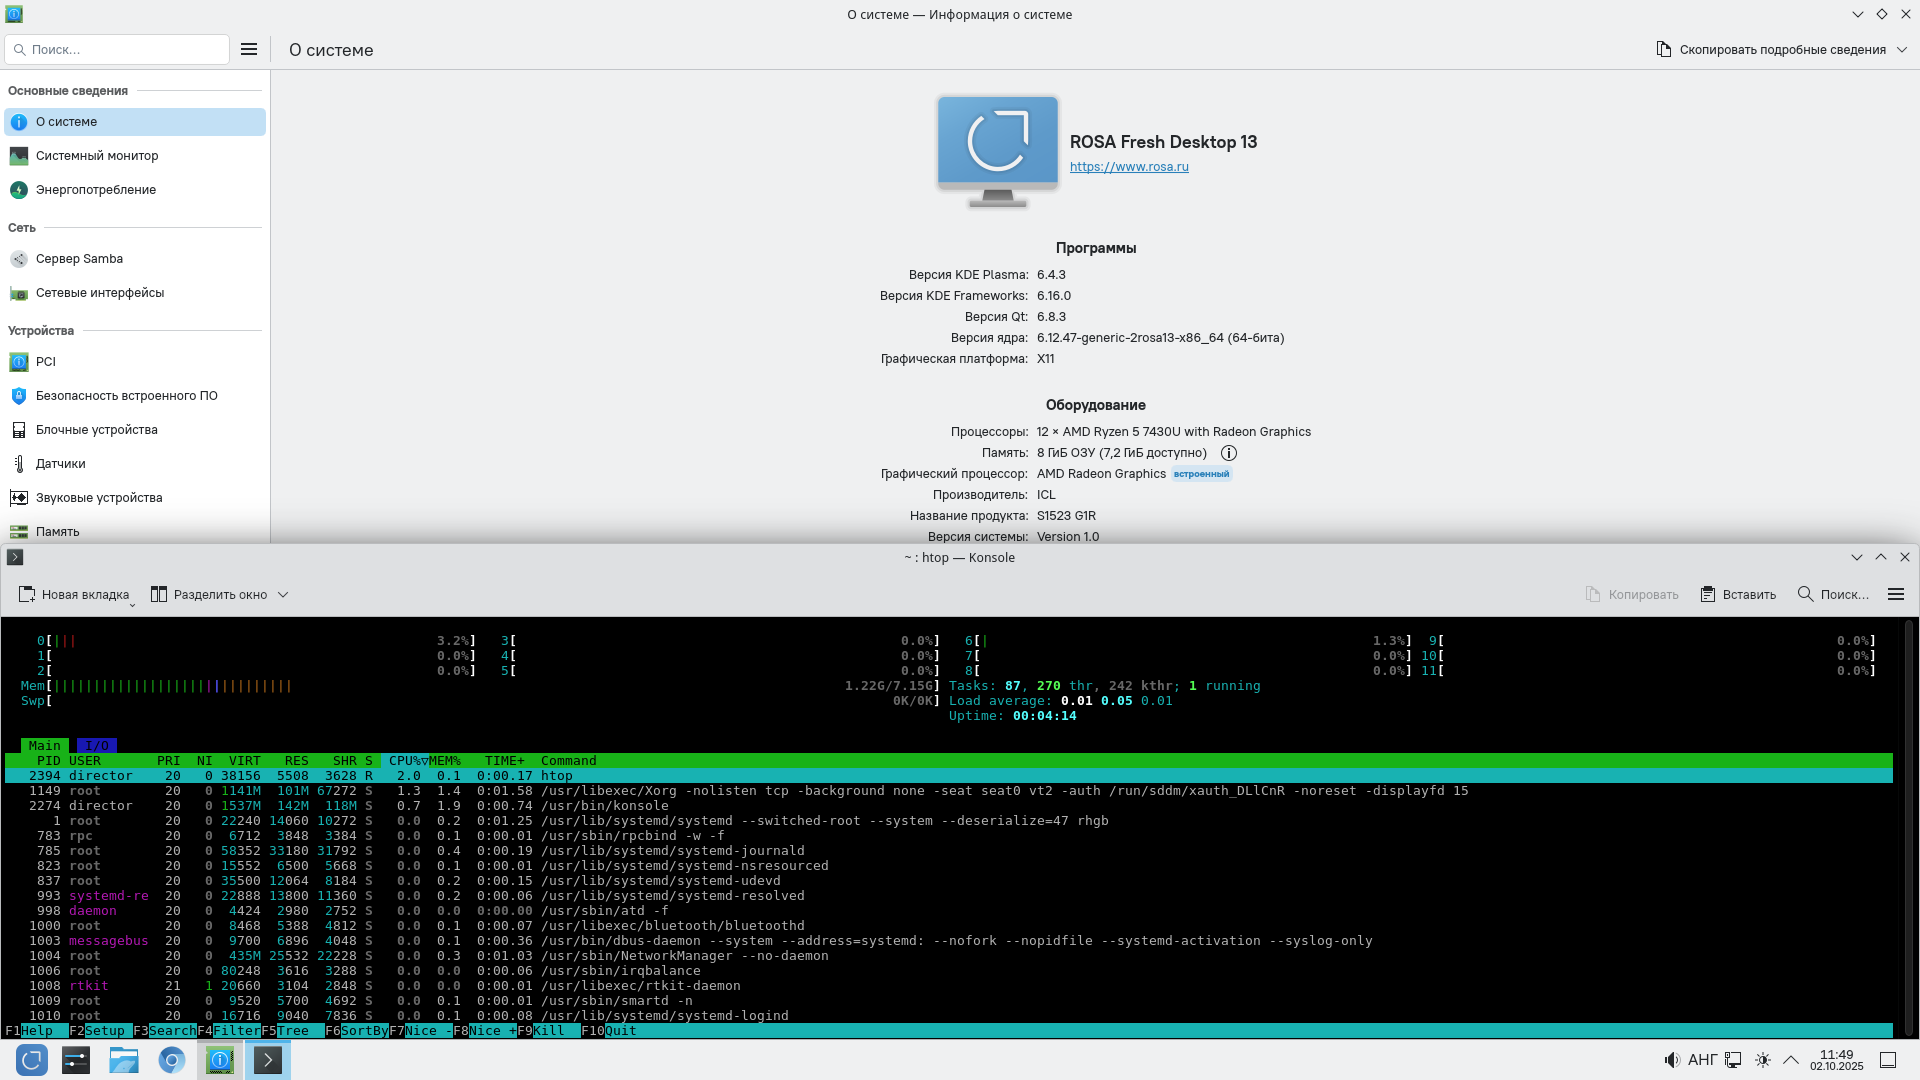Select htop Main tab
Screen dimensions: 1920x1080
point(44,746)
